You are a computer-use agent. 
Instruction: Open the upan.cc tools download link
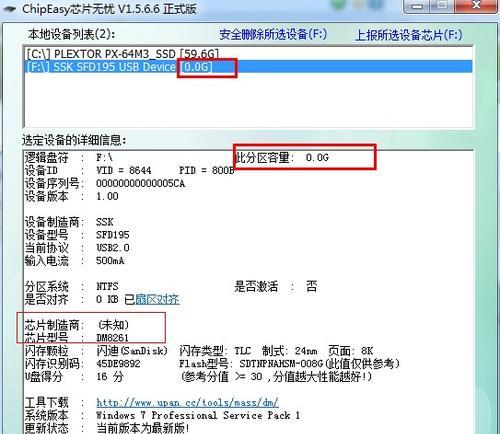tap(187, 403)
